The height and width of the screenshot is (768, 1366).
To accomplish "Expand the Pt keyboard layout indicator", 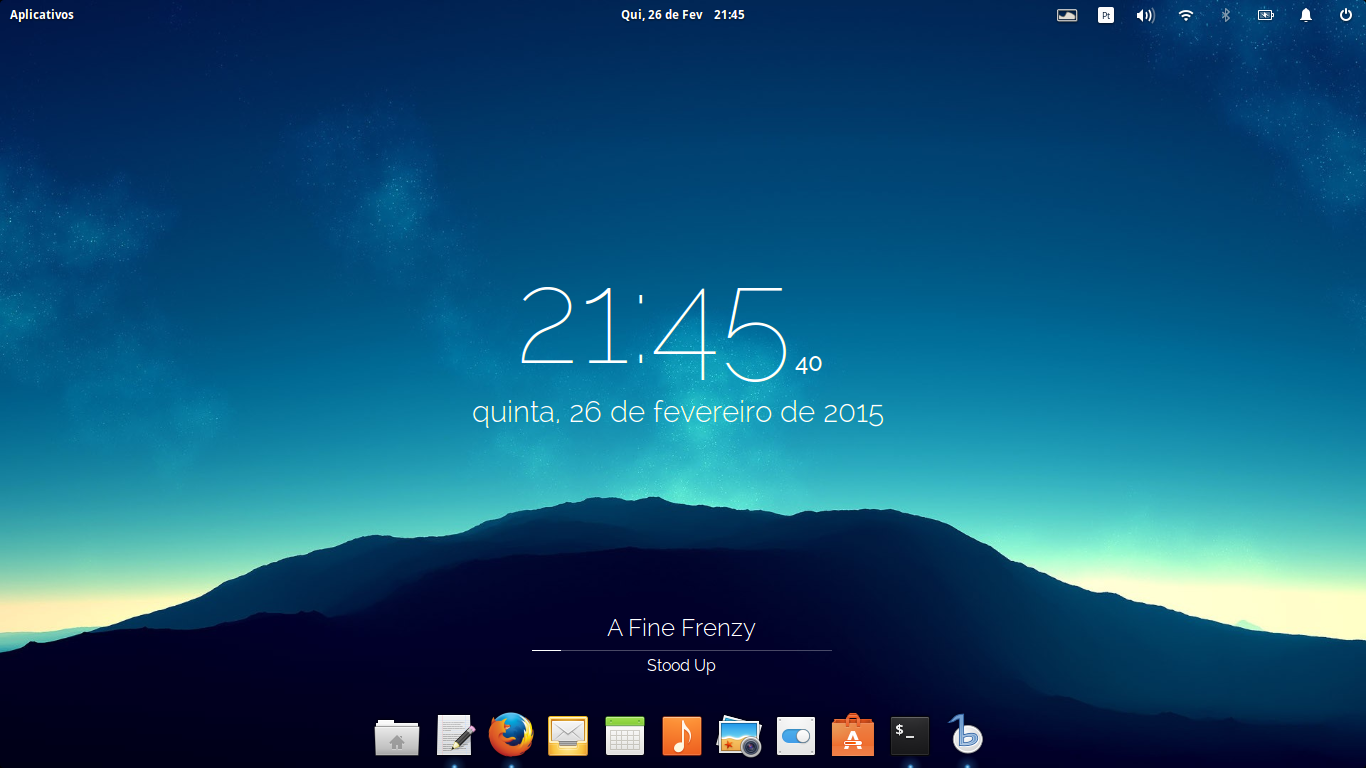I will point(1106,15).
